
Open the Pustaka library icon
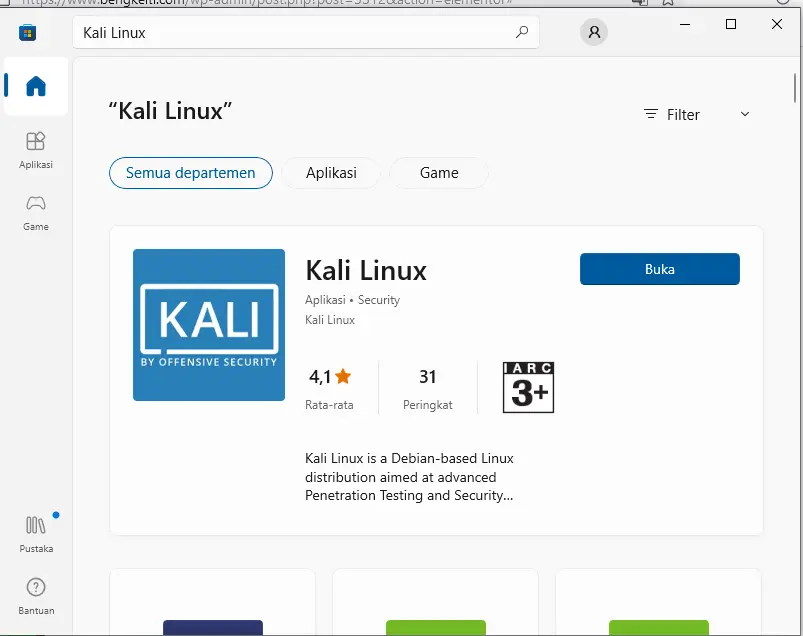36,535
